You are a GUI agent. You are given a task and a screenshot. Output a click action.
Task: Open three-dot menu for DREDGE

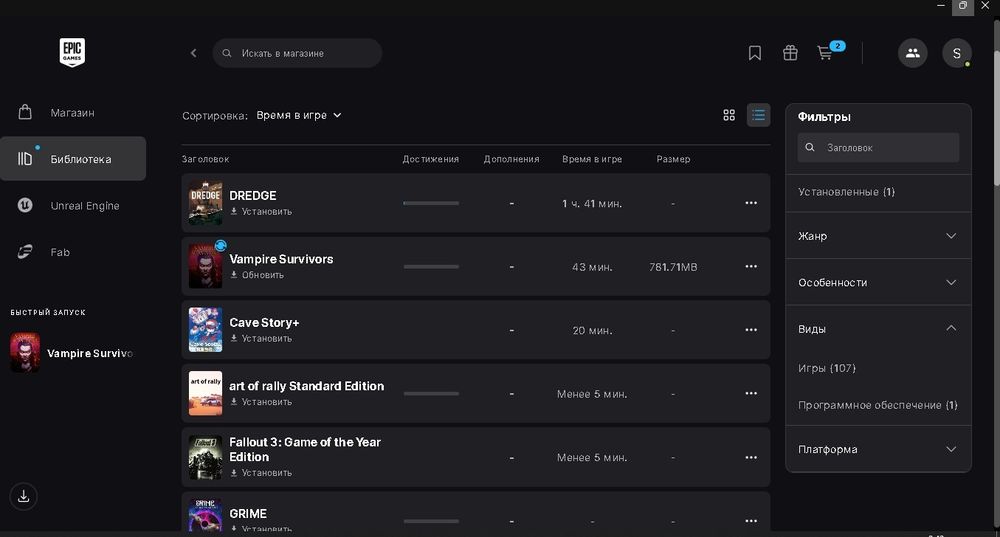pos(751,203)
